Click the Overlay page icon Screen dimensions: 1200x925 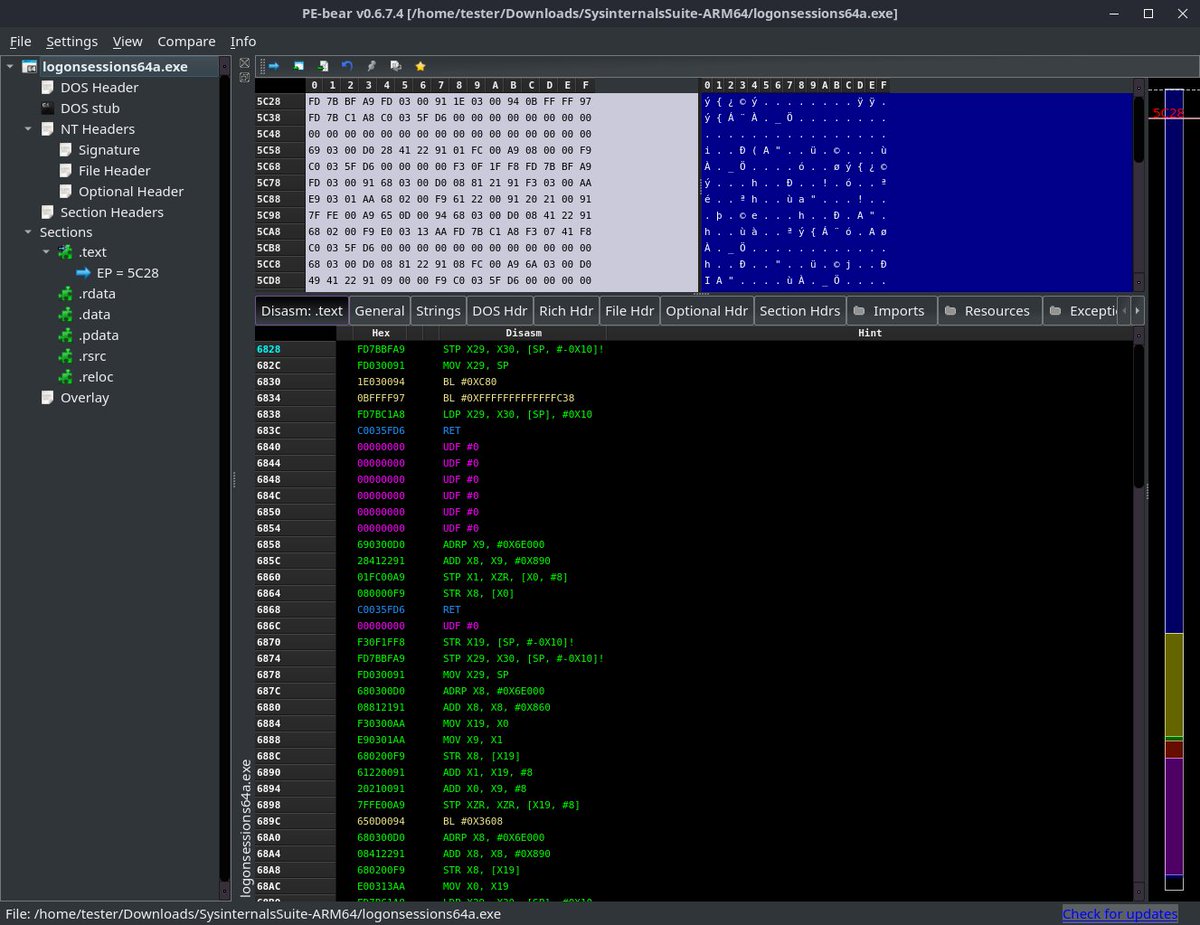pos(48,398)
